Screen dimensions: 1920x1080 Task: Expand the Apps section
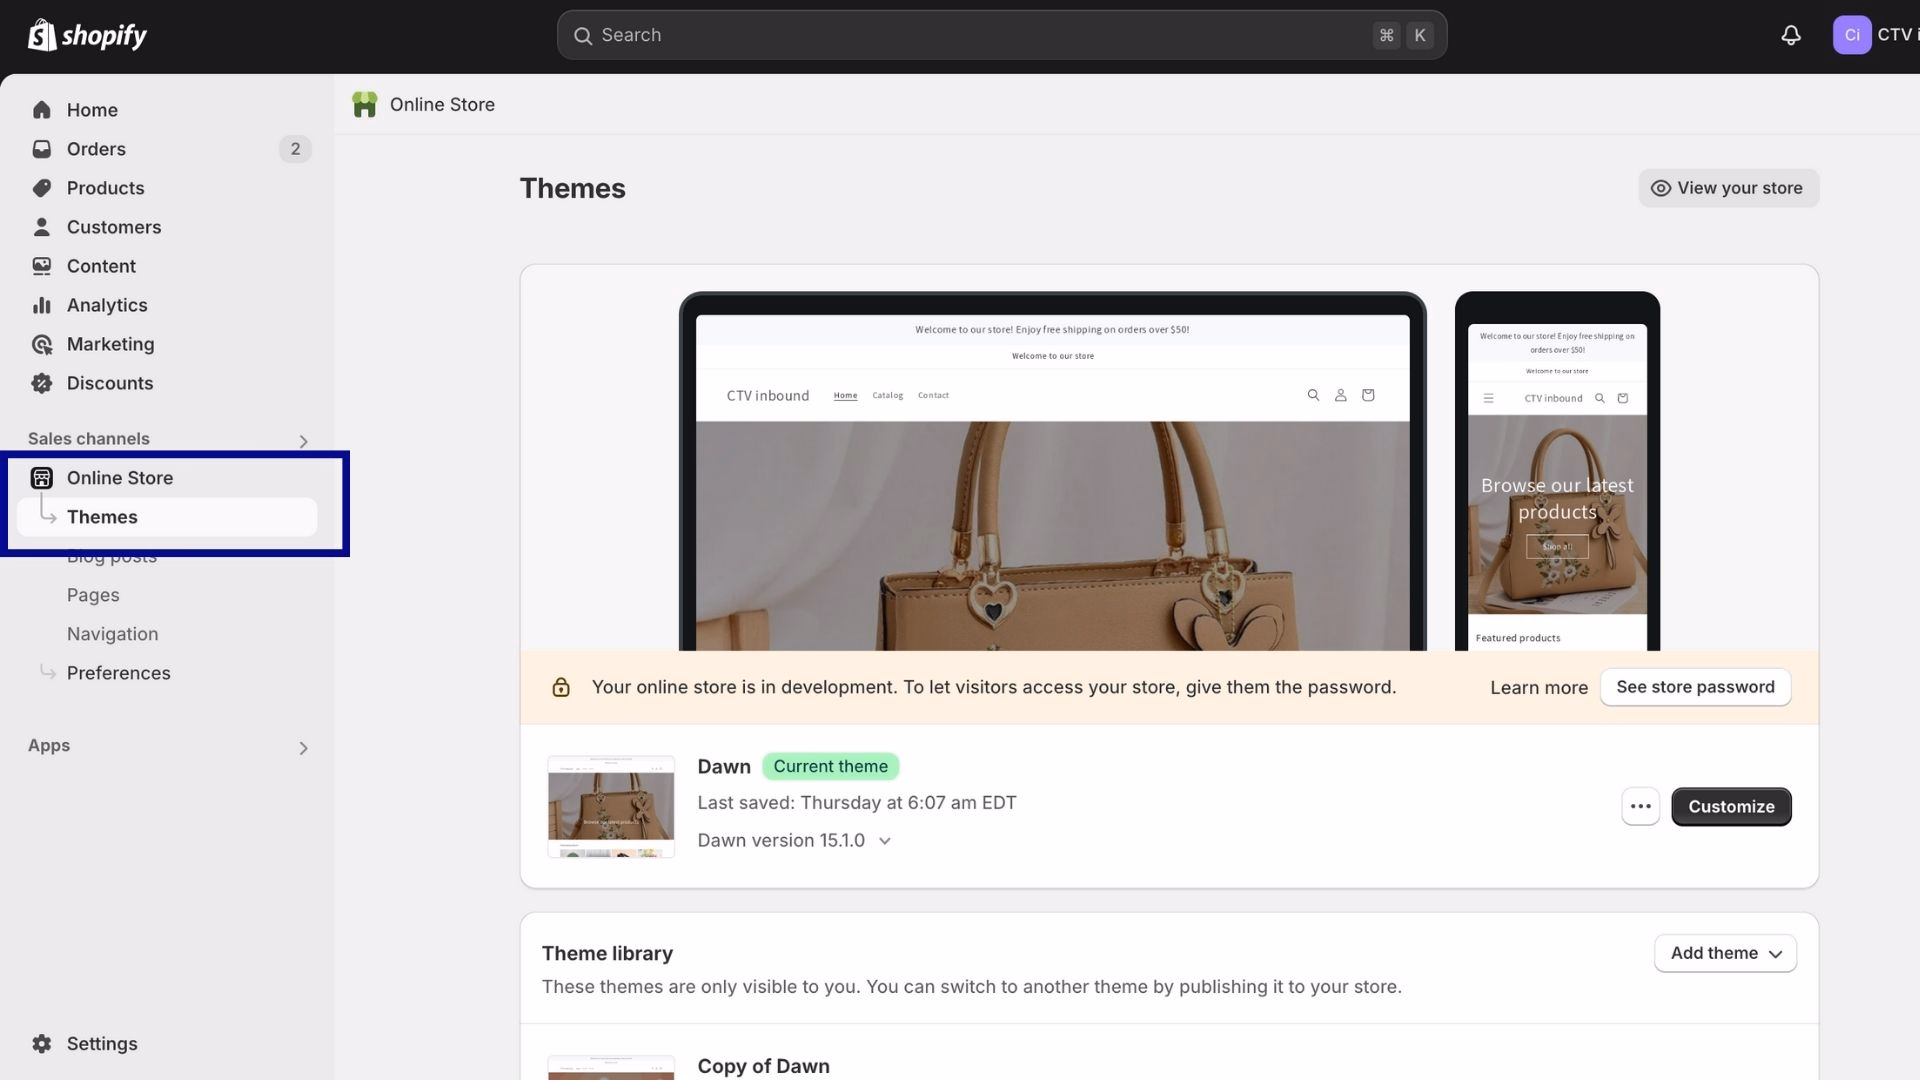coord(303,748)
